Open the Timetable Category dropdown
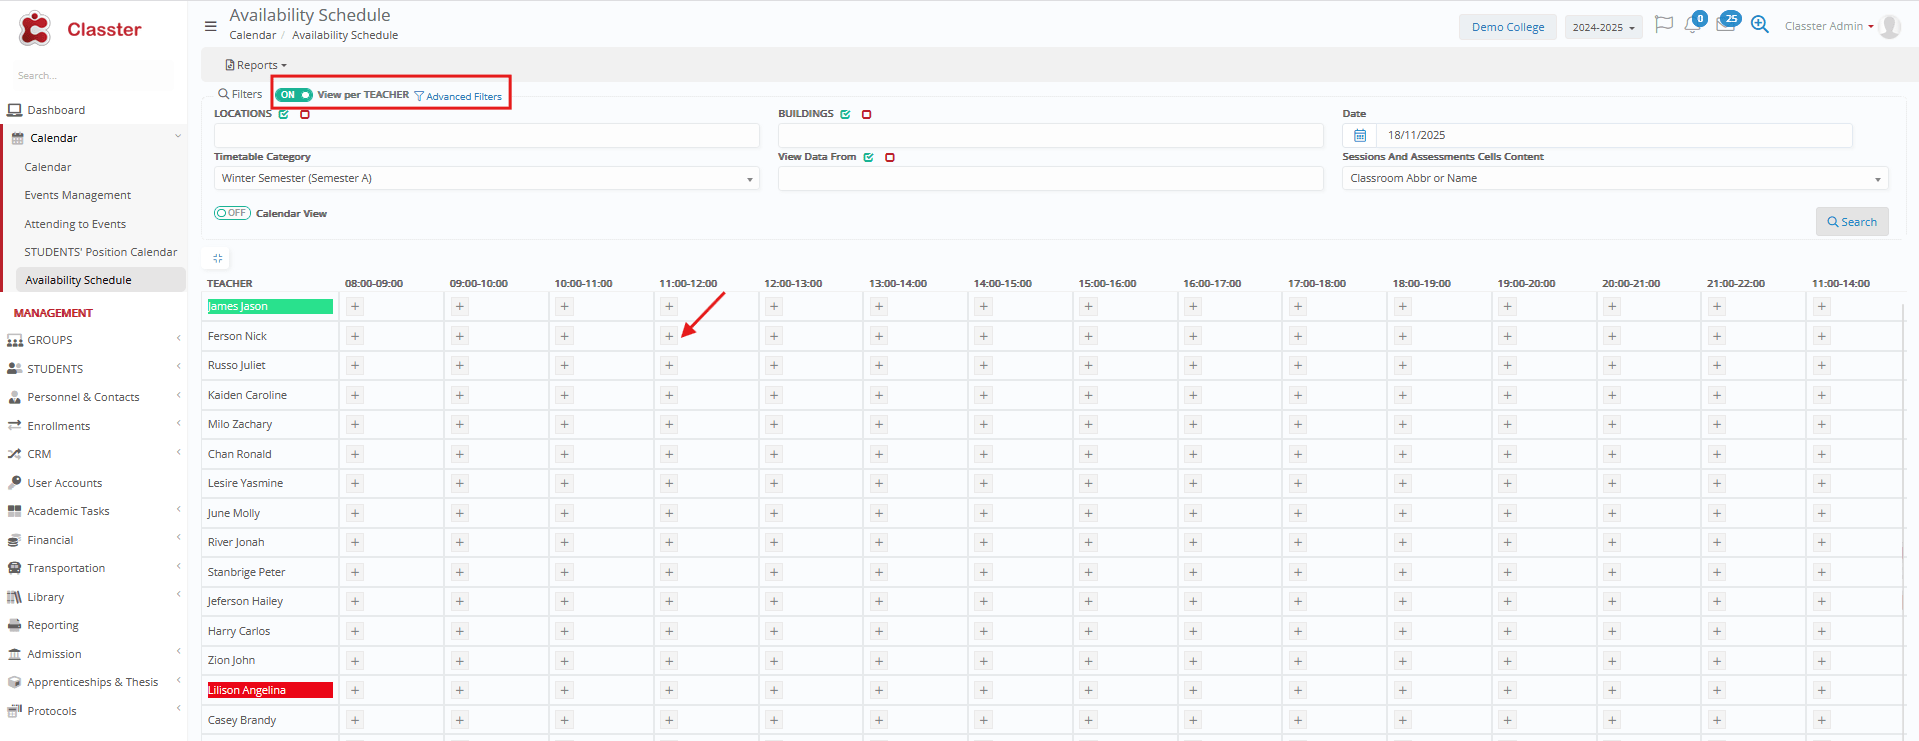This screenshot has height=741, width=1919. point(486,178)
